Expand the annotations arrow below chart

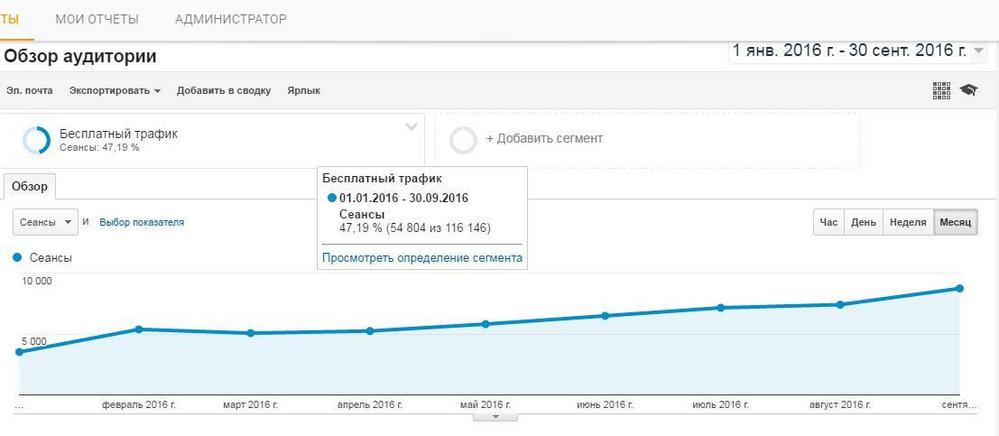click(495, 417)
